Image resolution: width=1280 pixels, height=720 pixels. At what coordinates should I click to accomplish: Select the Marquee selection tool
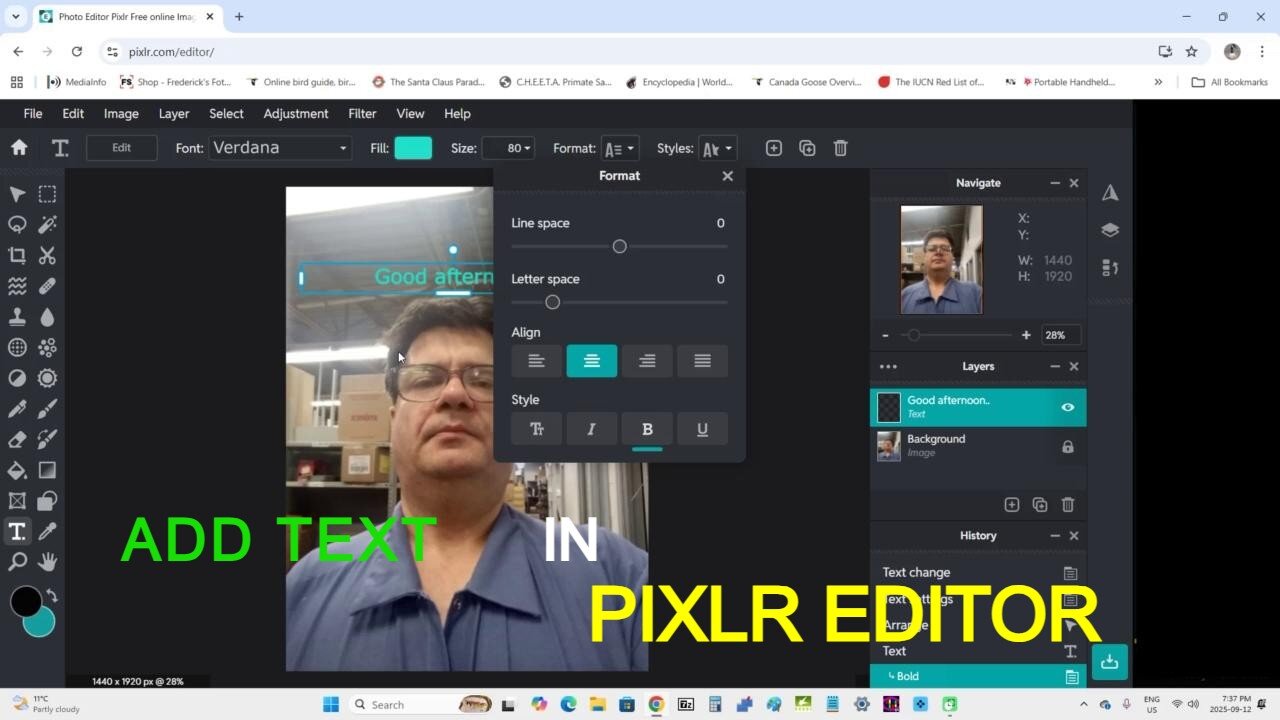(x=47, y=194)
